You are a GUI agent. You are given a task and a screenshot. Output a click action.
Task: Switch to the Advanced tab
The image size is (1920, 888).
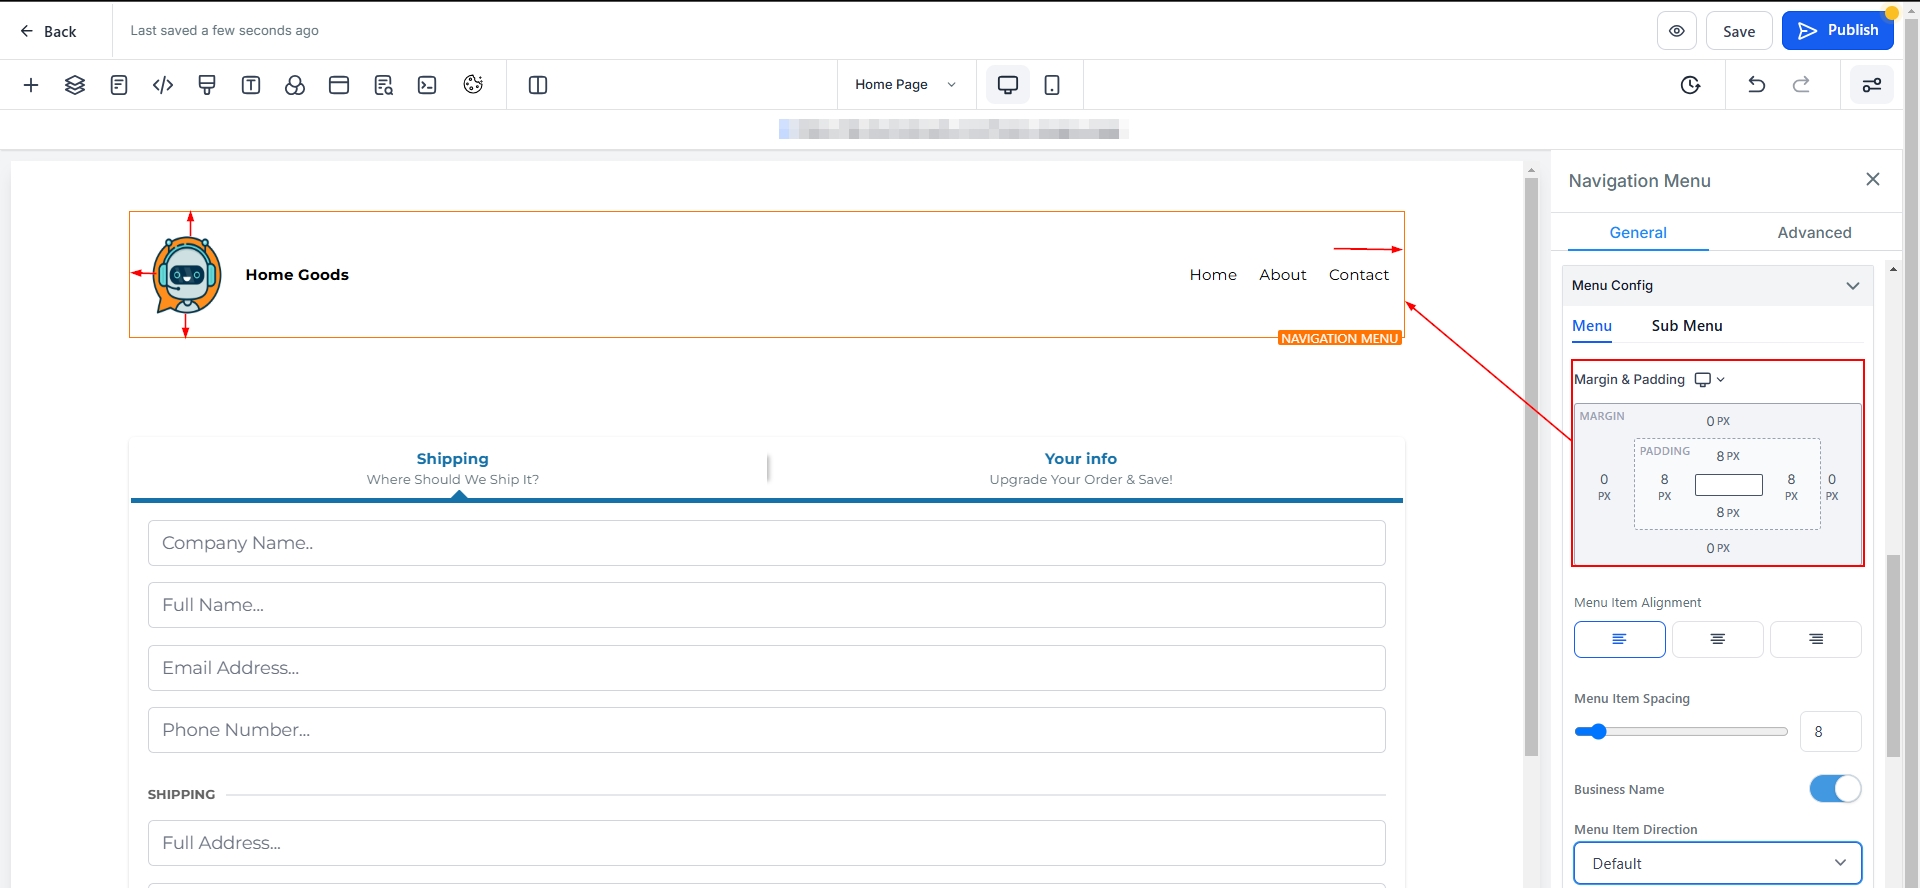(x=1814, y=233)
